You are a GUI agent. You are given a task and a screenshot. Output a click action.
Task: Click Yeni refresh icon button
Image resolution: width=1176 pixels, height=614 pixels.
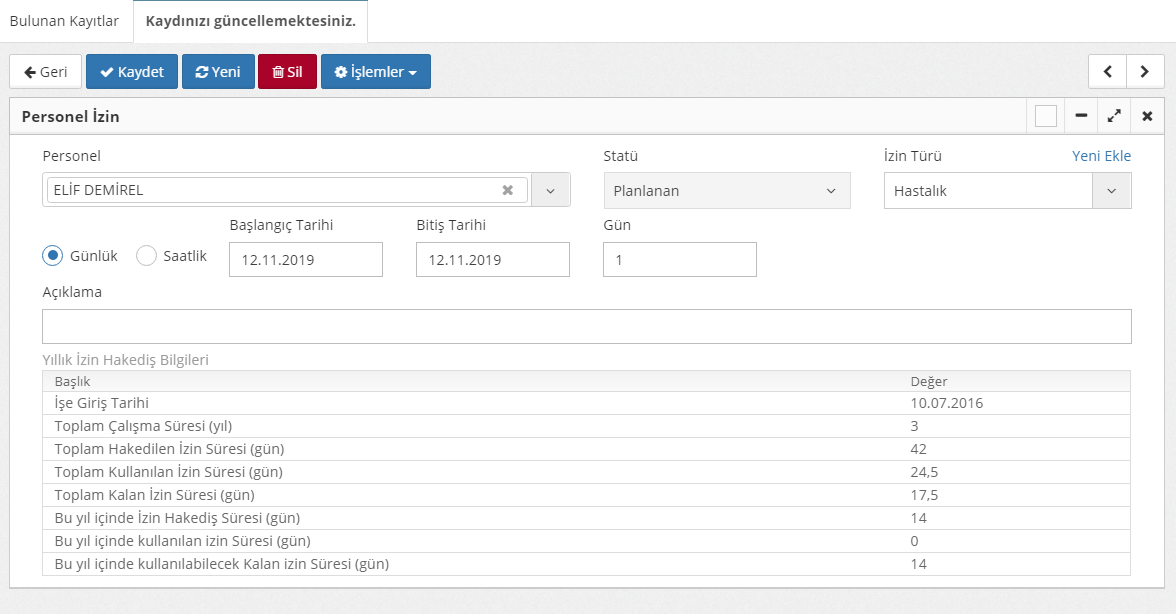pyautogui.click(x=218, y=72)
